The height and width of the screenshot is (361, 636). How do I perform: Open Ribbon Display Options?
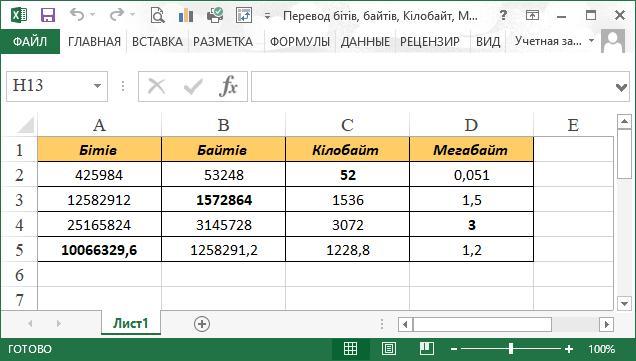(532, 15)
